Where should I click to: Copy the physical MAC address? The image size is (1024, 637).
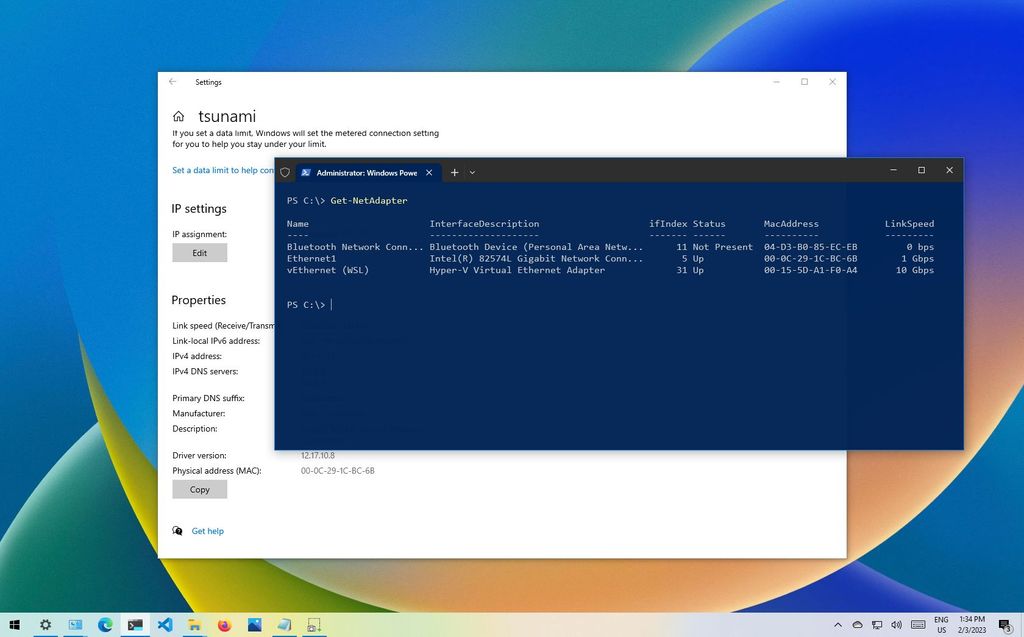[199, 489]
